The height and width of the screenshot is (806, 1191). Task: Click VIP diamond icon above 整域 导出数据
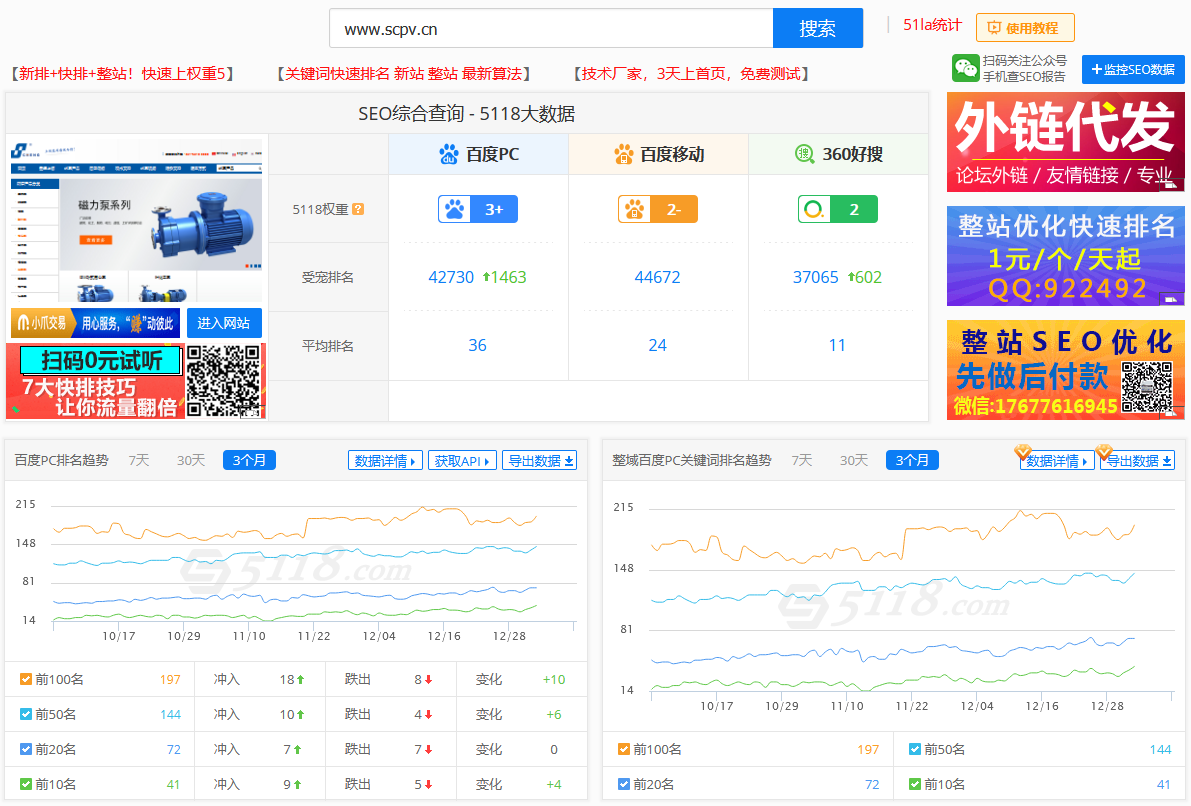coord(1104,452)
